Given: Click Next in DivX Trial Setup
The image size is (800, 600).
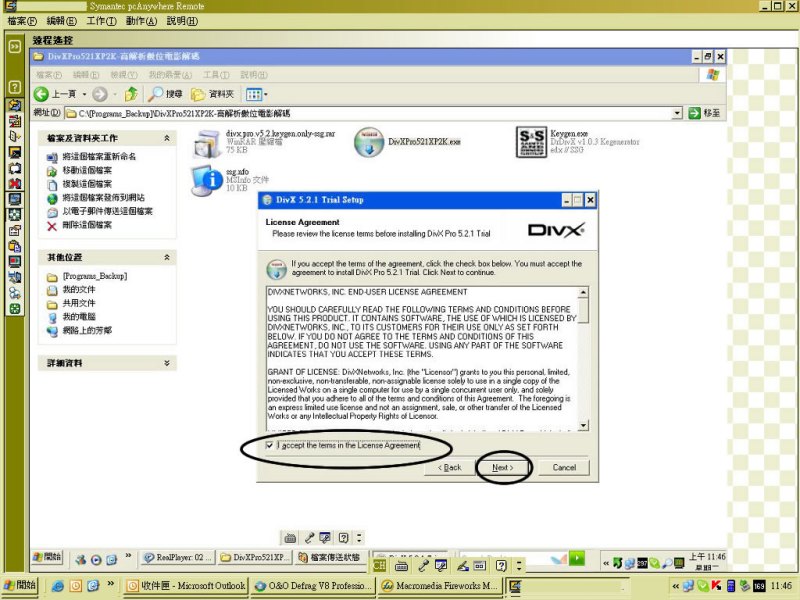Looking at the screenshot, I should point(503,467).
